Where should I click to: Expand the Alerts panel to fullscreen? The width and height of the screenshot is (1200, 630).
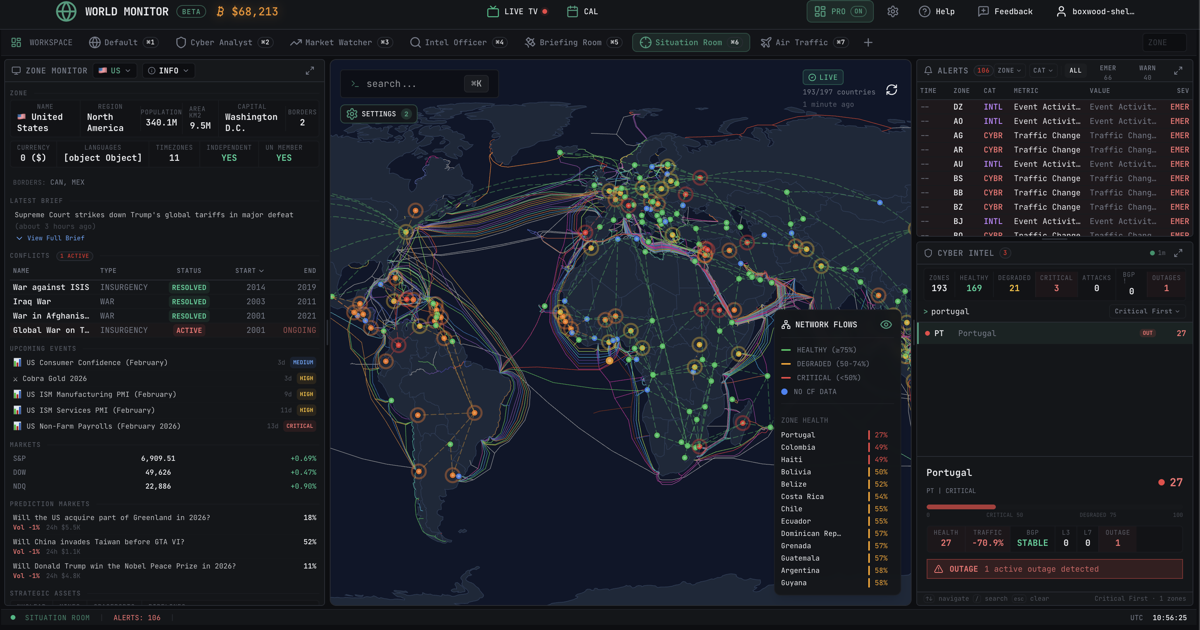(1178, 71)
